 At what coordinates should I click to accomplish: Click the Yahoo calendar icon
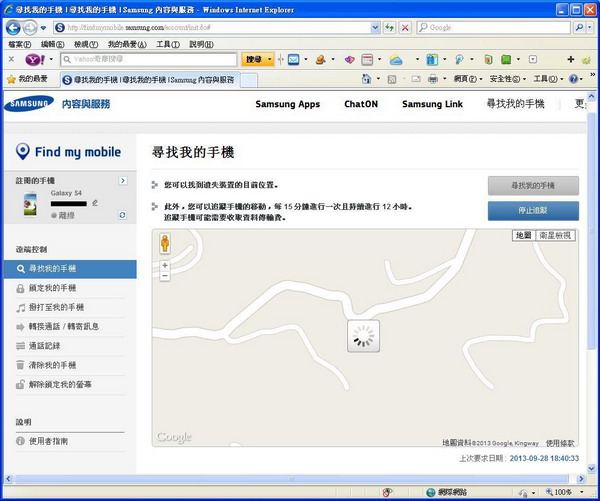(367, 60)
